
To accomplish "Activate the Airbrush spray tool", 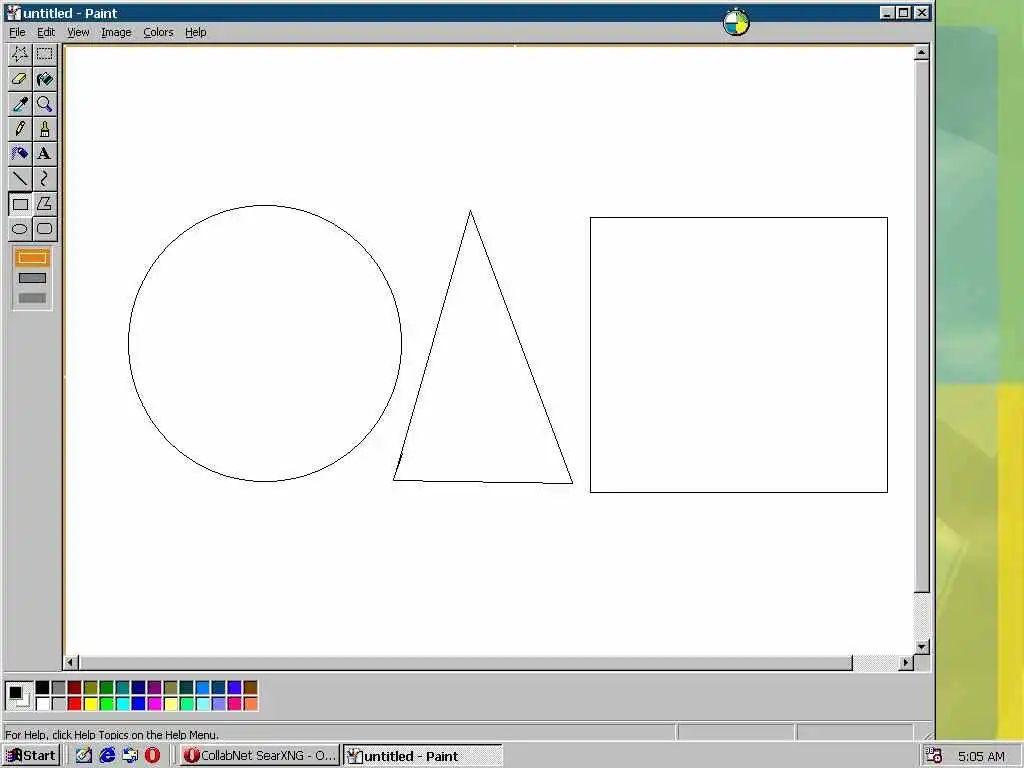I will click(x=20, y=153).
